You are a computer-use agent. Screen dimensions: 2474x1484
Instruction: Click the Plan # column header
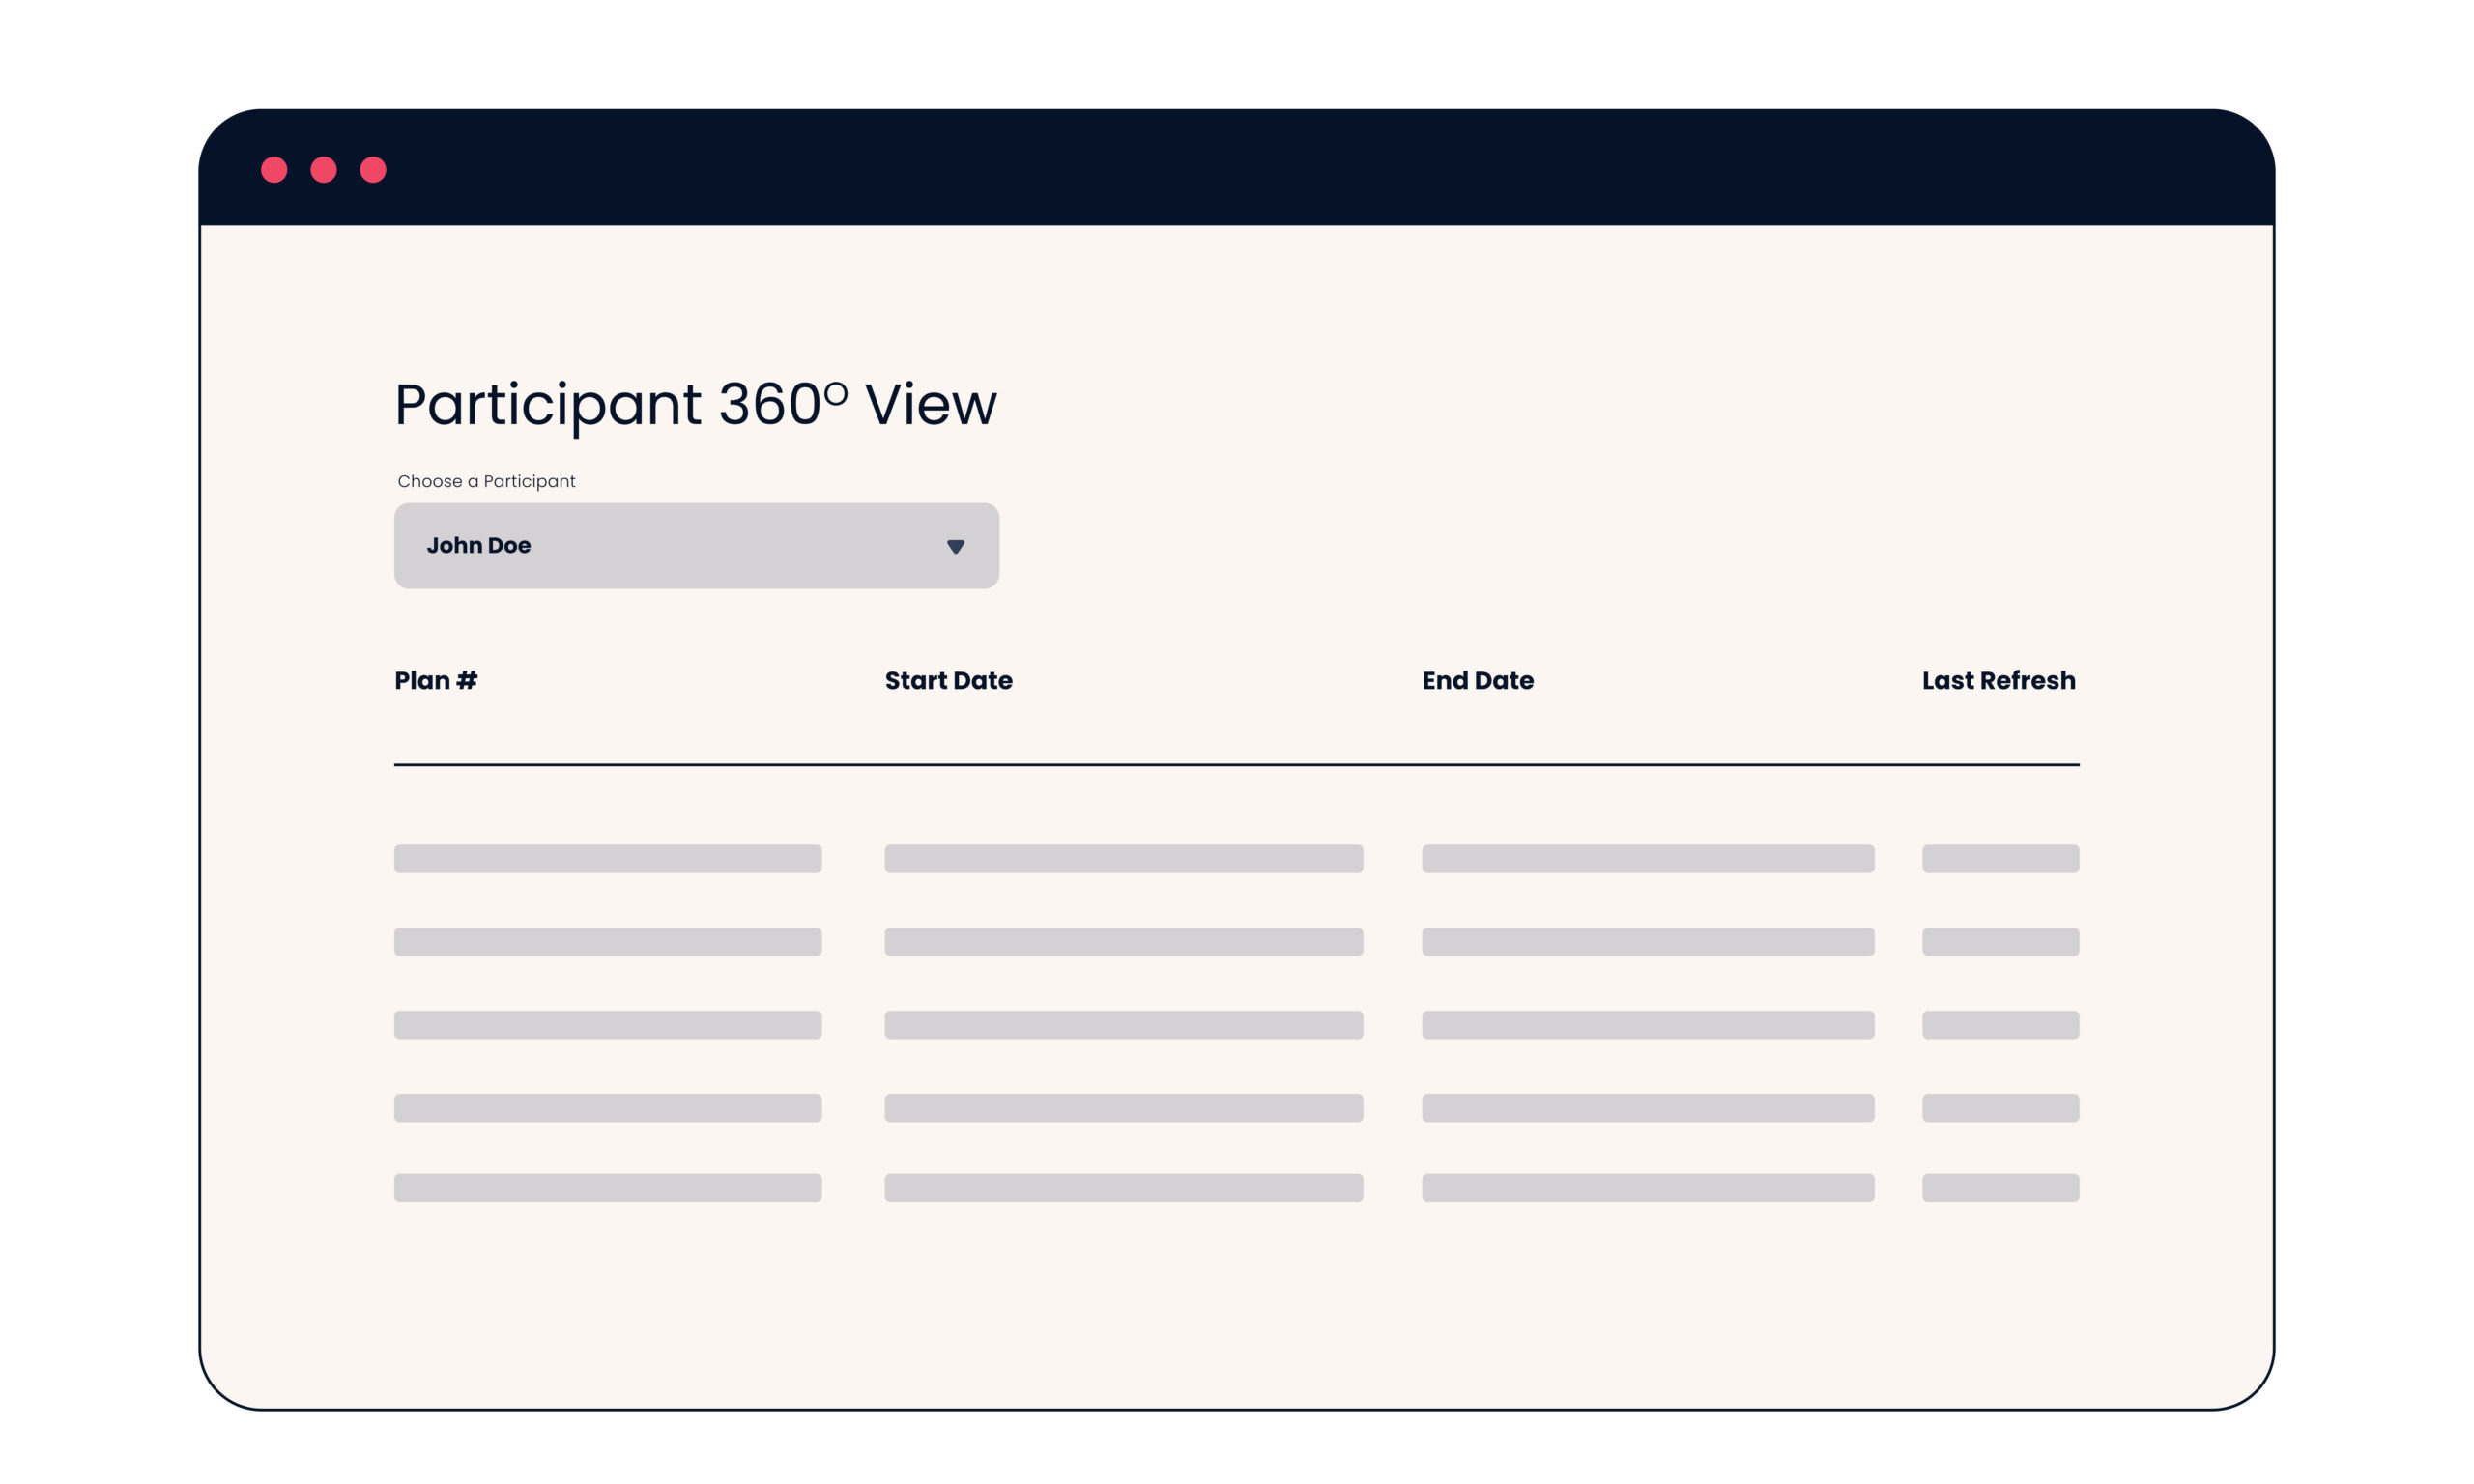(436, 680)
